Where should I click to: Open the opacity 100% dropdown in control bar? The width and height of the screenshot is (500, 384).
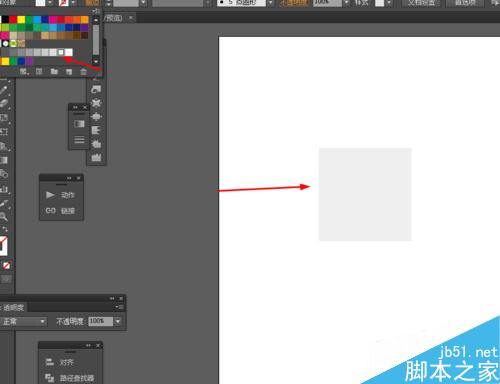tap(346, 3)
